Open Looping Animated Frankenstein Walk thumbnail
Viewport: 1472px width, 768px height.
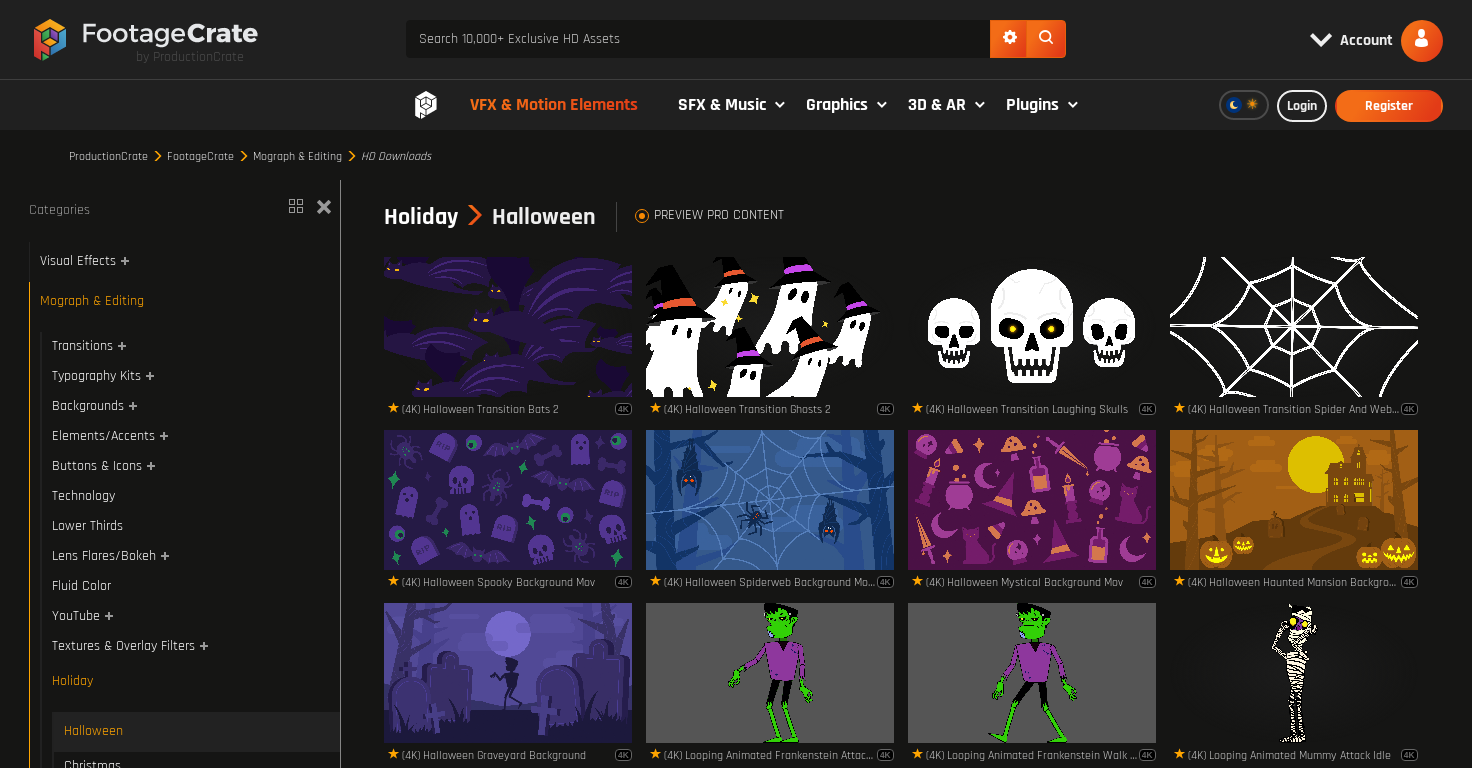click(1032, 673)
